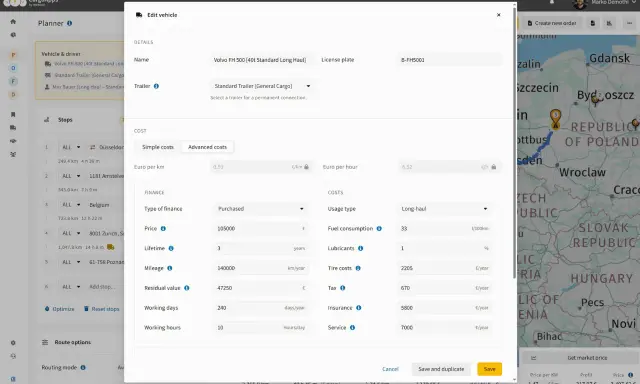Screen dimensions: 640x384
Task: Click the info icon next to Trailer
Action: [156, 86]
